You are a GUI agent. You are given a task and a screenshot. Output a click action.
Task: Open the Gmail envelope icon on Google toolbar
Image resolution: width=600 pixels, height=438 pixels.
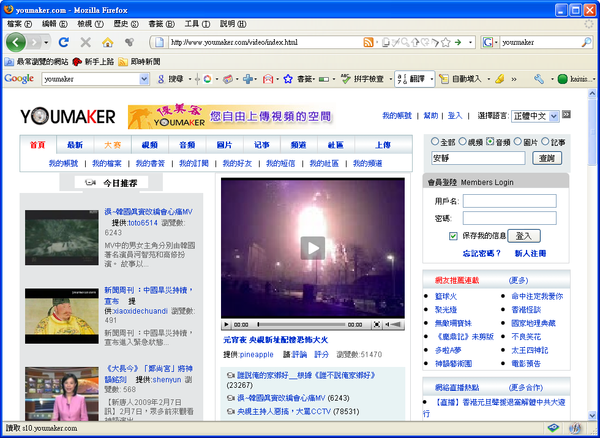[268, 79]
